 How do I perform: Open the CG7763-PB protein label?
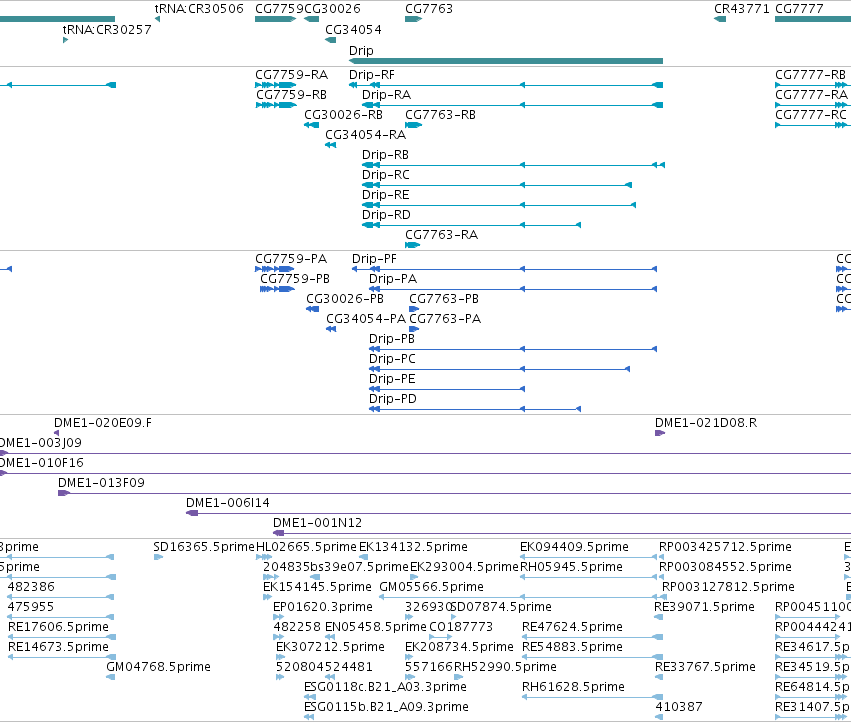[x=444, y=299]
